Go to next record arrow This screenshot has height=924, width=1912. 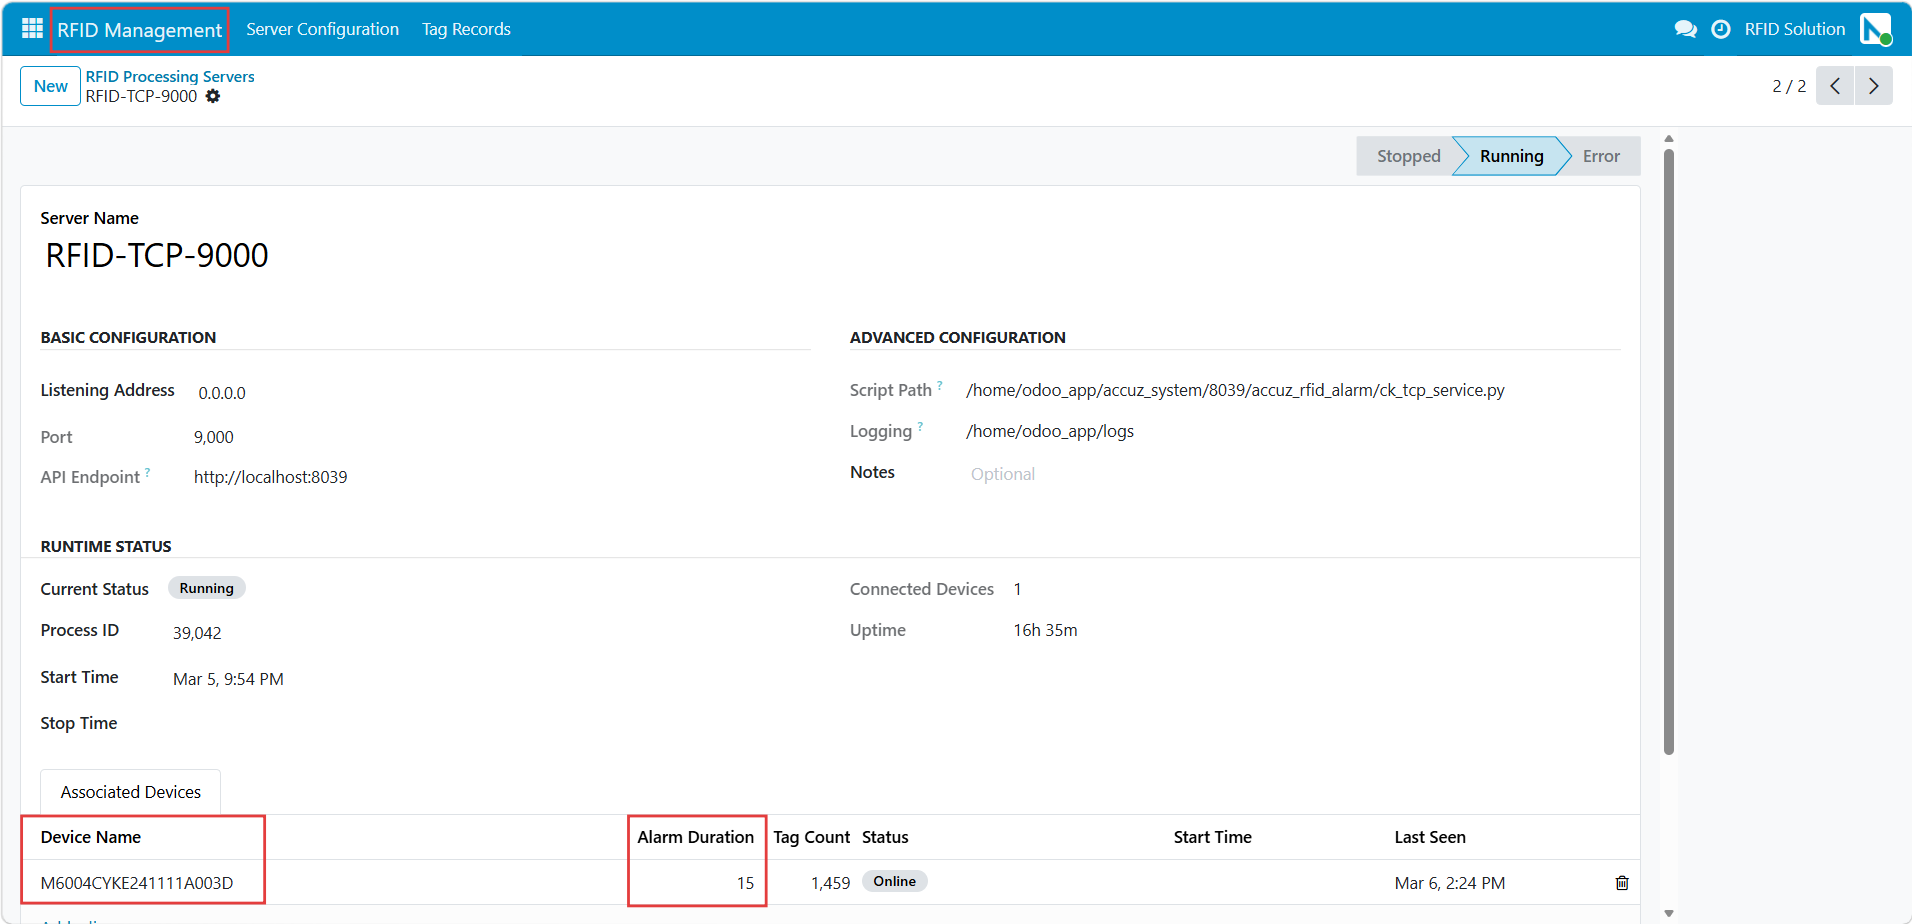(1874, 86)
